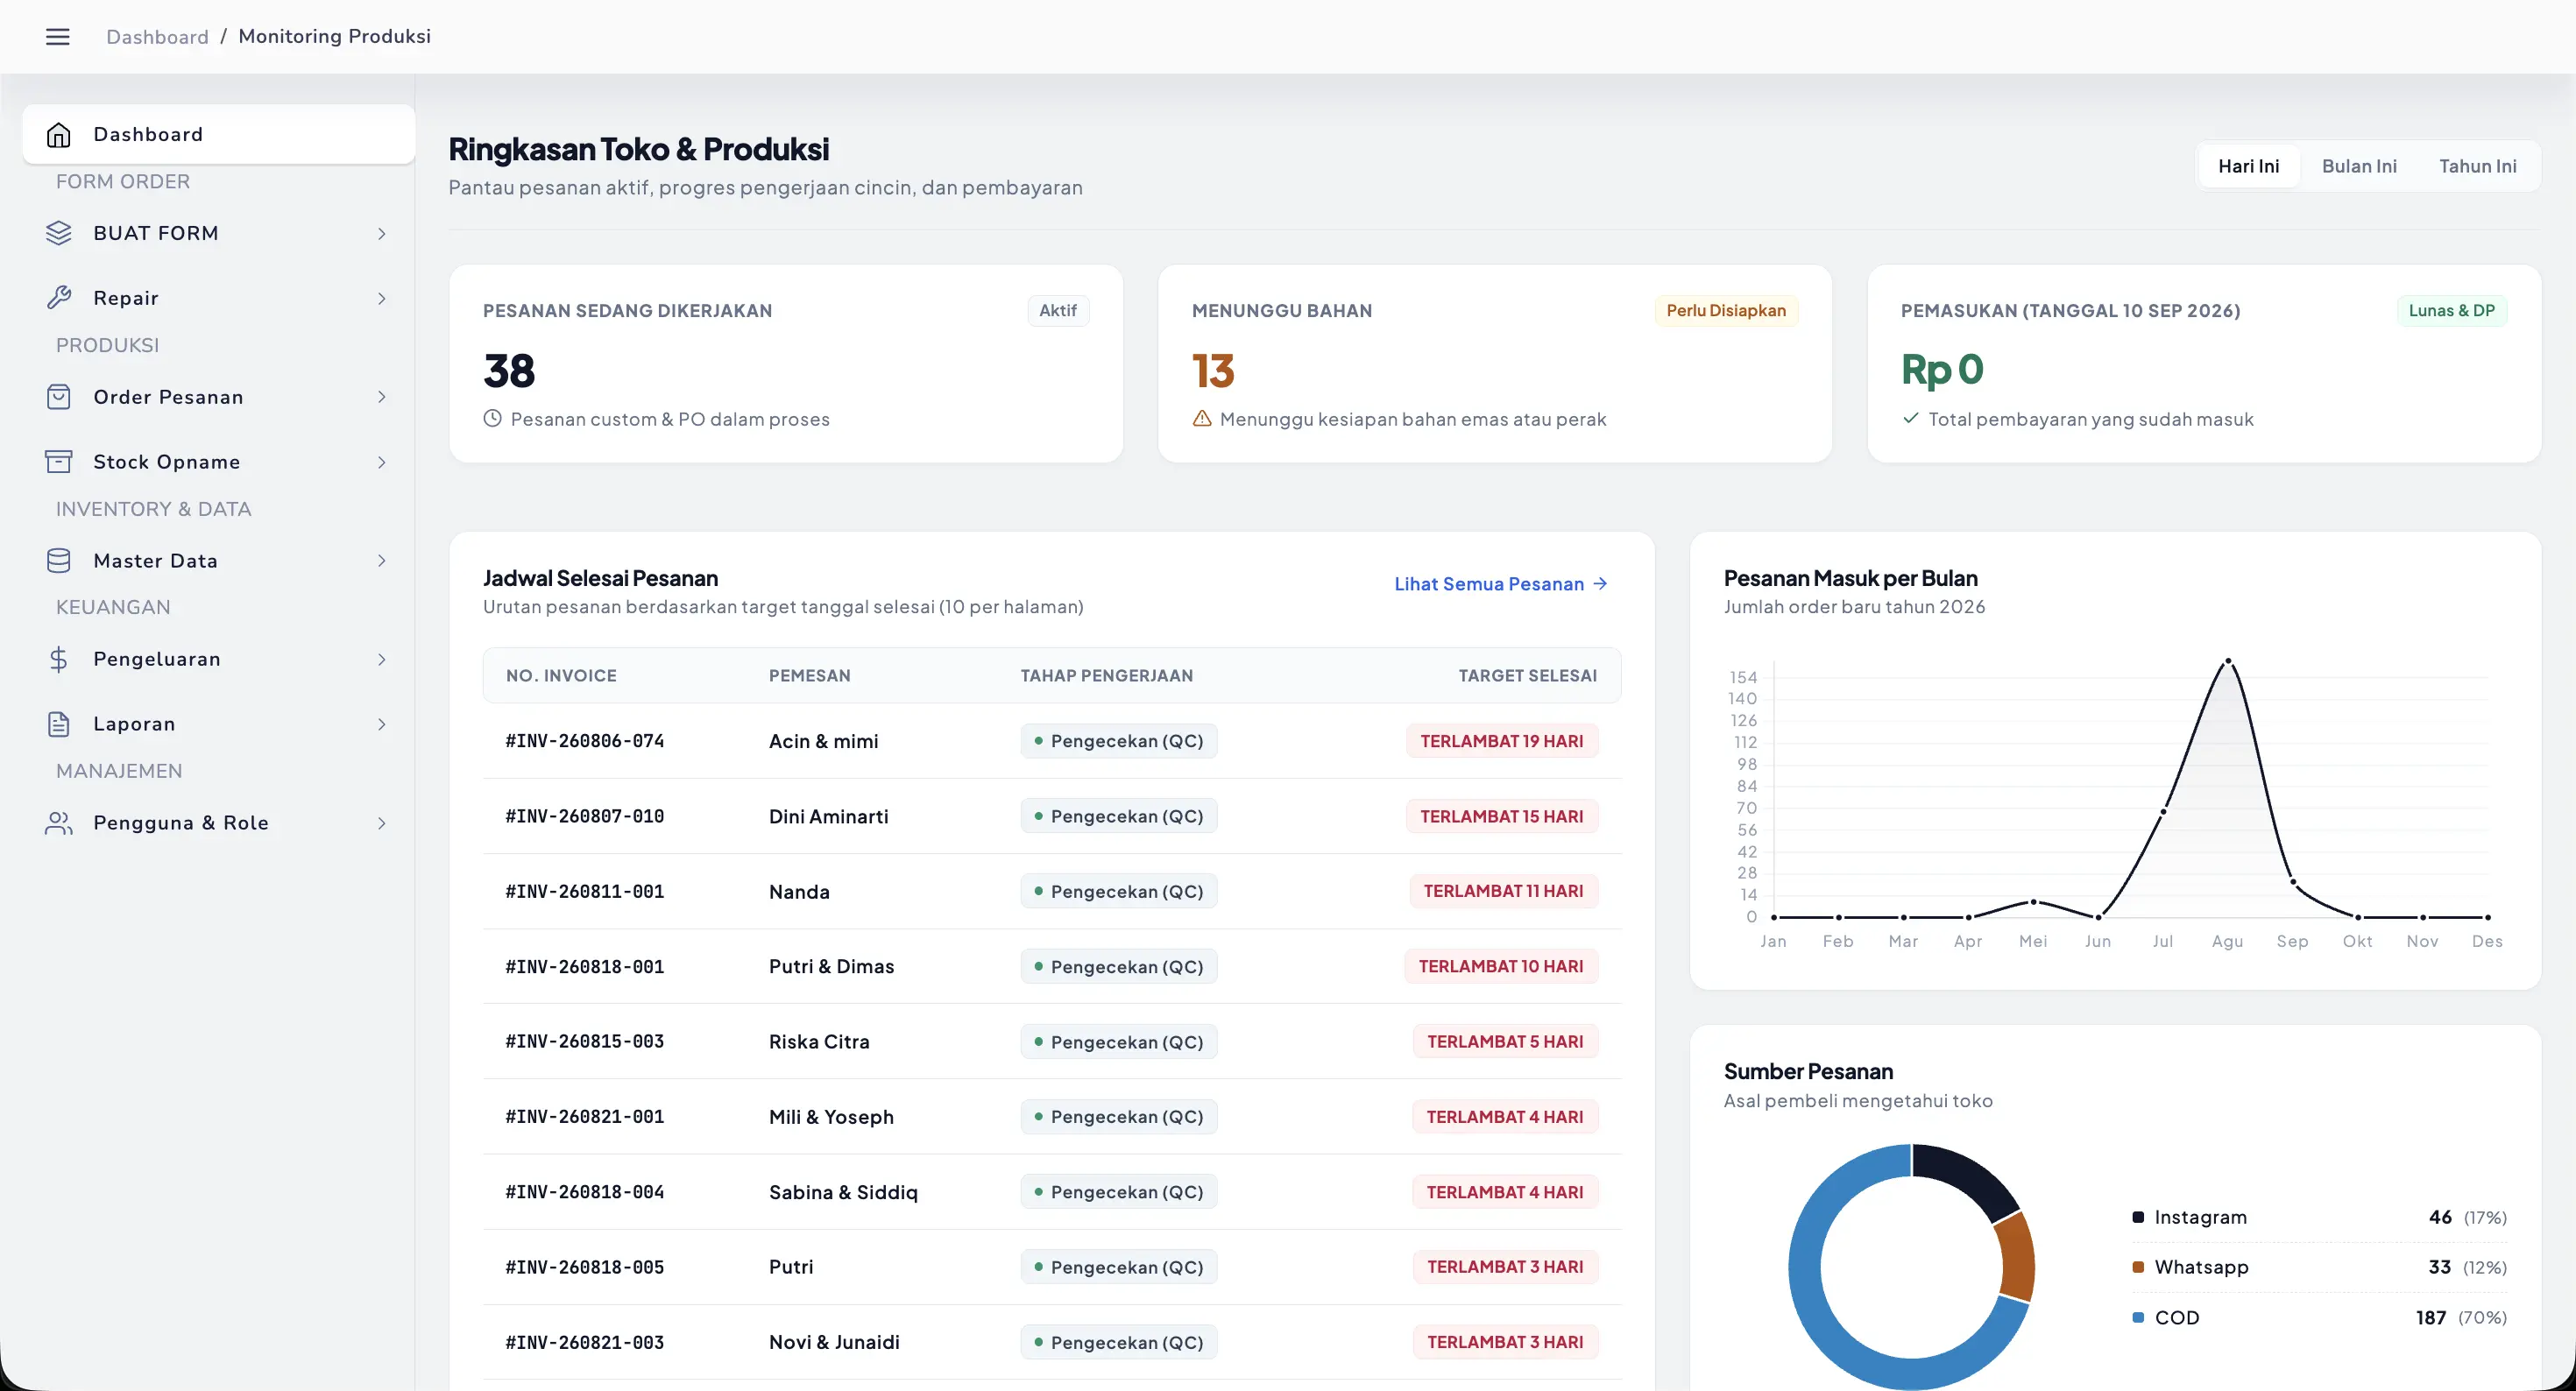The image size is (2576, 1391).
Task: Click the Pengguna & Role users icon
Action: (x=59, y=823)
